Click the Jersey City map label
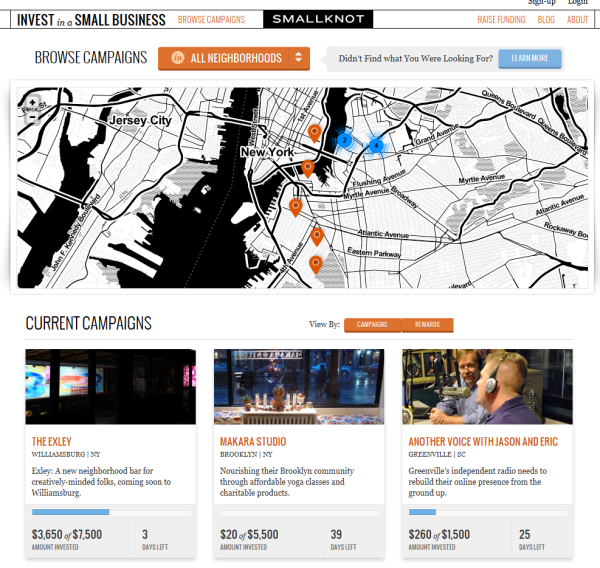The image size is (600, 568). pyautogui.click(x=140, y=121)
